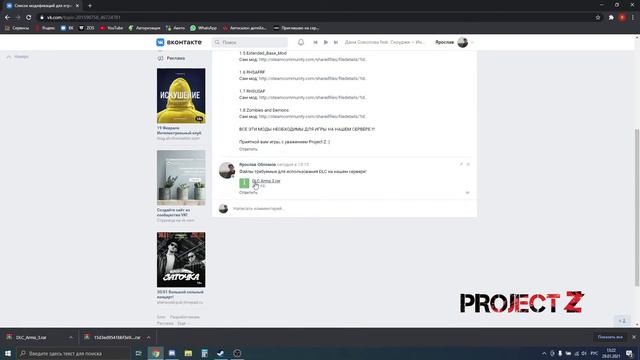
Task: Open the Ярослав profile menu
Action: click(x=454, y=42)
